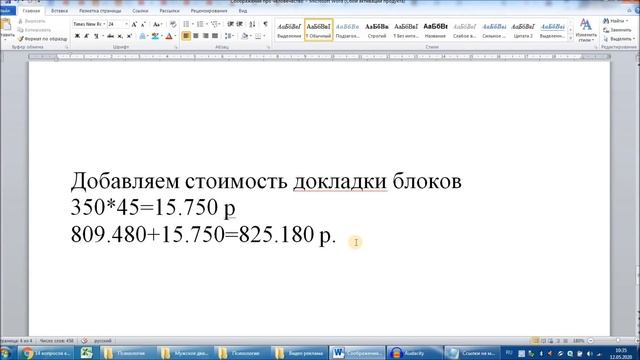640x360 pixels.
Task: Open the Рецензирование ribbon tab
Action: 209,11
